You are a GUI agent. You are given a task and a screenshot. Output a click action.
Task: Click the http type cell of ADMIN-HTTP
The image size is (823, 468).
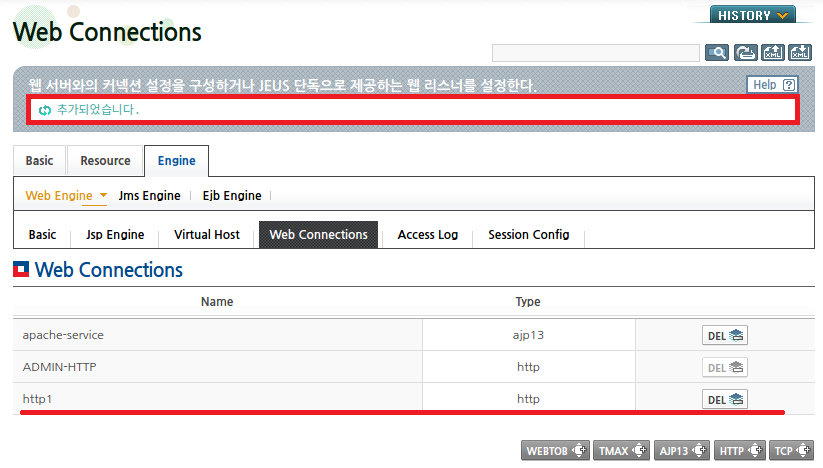tap(528, 367)
